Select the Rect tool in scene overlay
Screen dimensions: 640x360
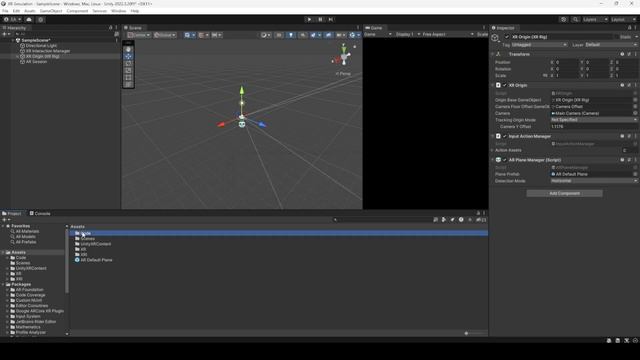tap(128, 77)
